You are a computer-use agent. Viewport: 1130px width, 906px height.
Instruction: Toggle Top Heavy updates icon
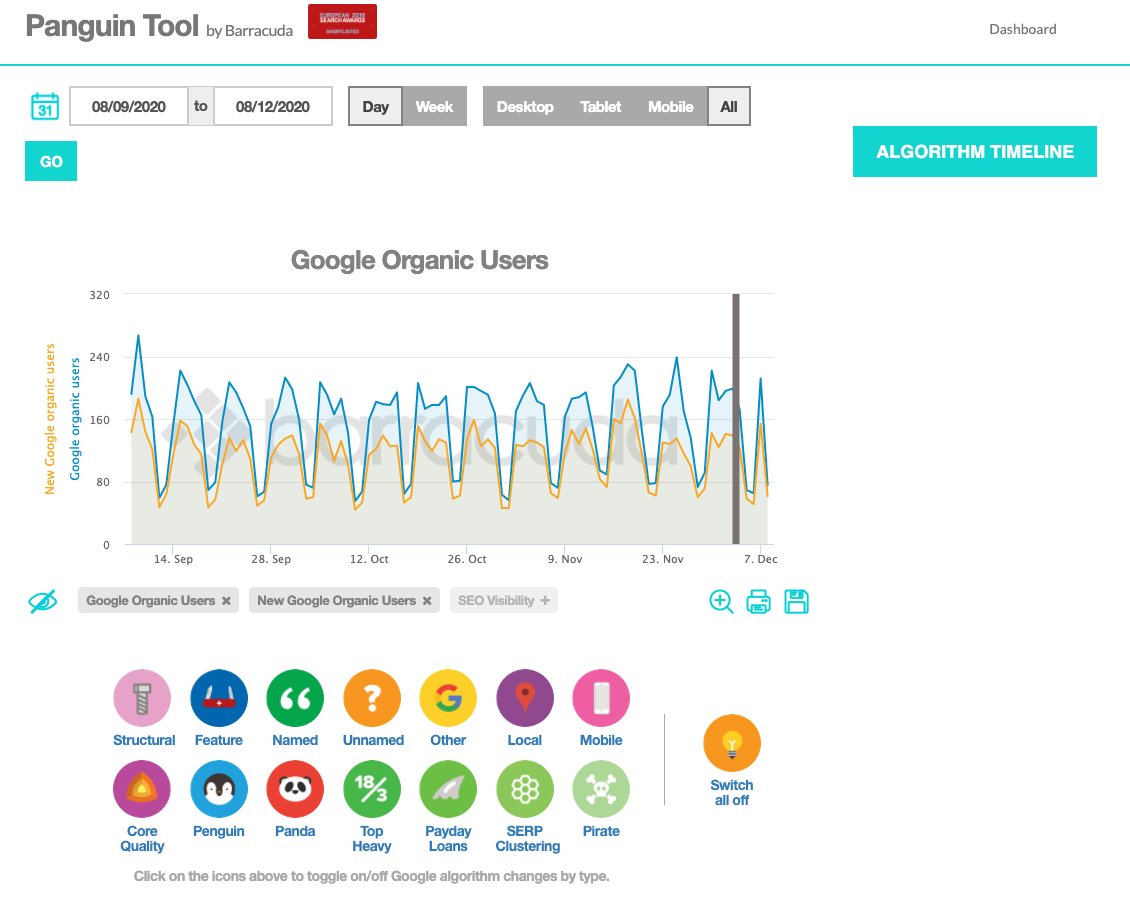click(372, 789)
